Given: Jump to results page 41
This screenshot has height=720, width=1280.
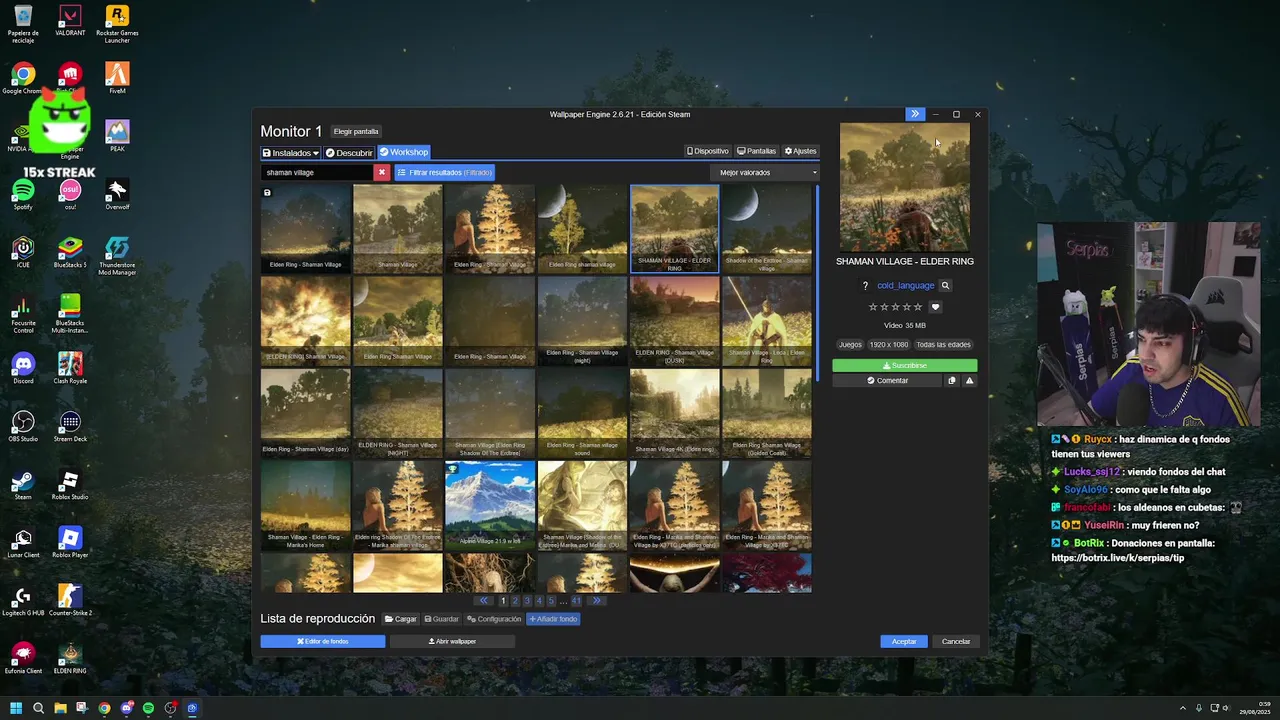Looking at the screenshot, I should click(x=576, y=601).
